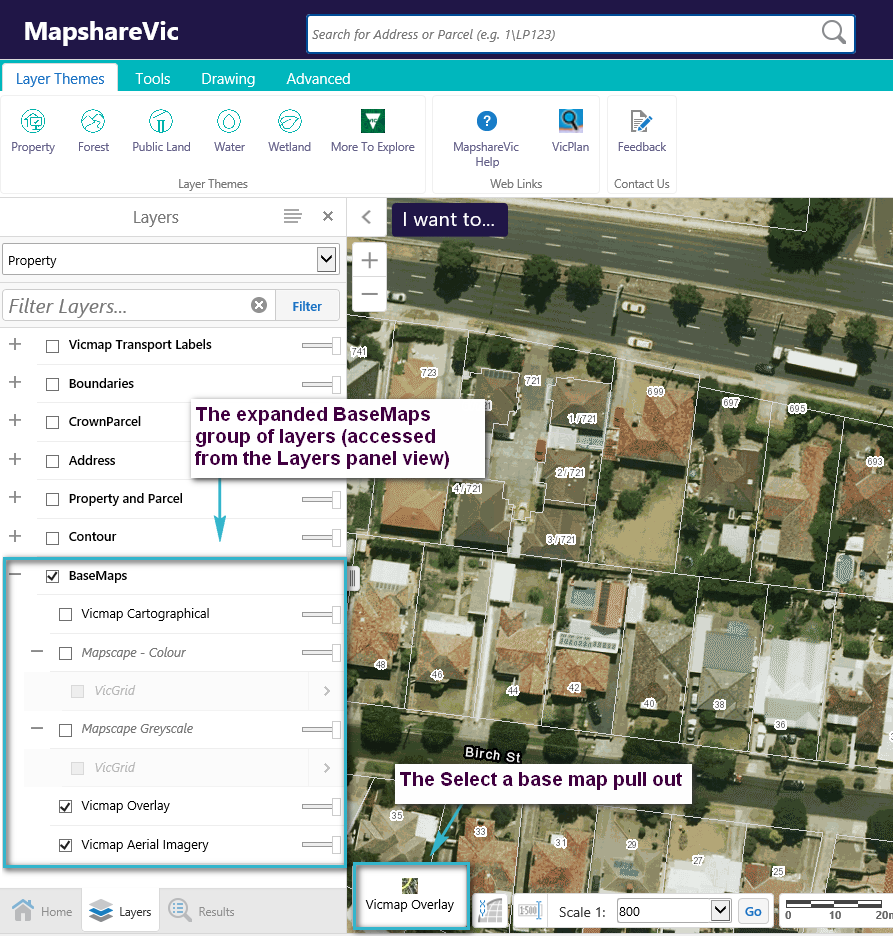This screenshot has height=936, width=893.
Task: Open the Vicmap Overlay base map pull out
Action: click(410, 896)
